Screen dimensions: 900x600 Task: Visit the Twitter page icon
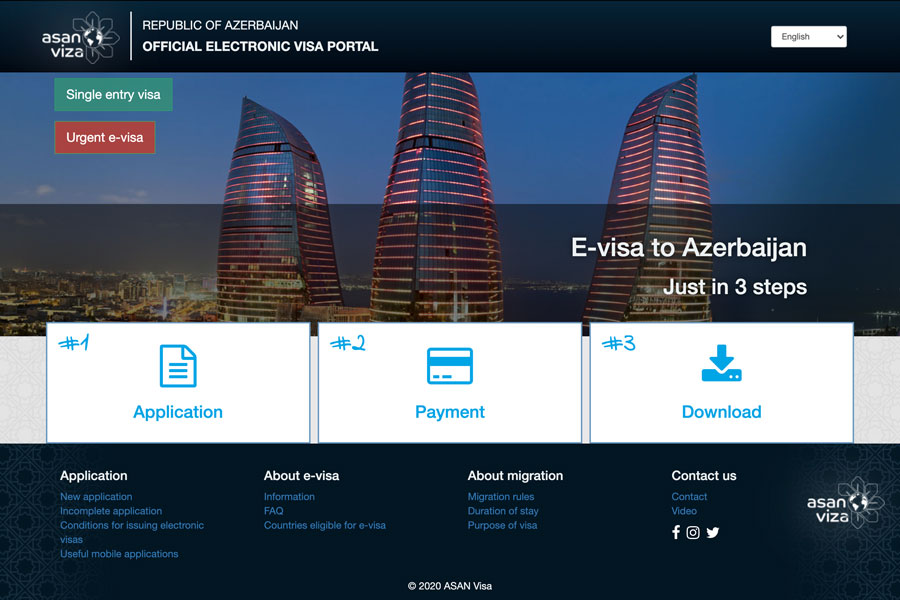713,533
